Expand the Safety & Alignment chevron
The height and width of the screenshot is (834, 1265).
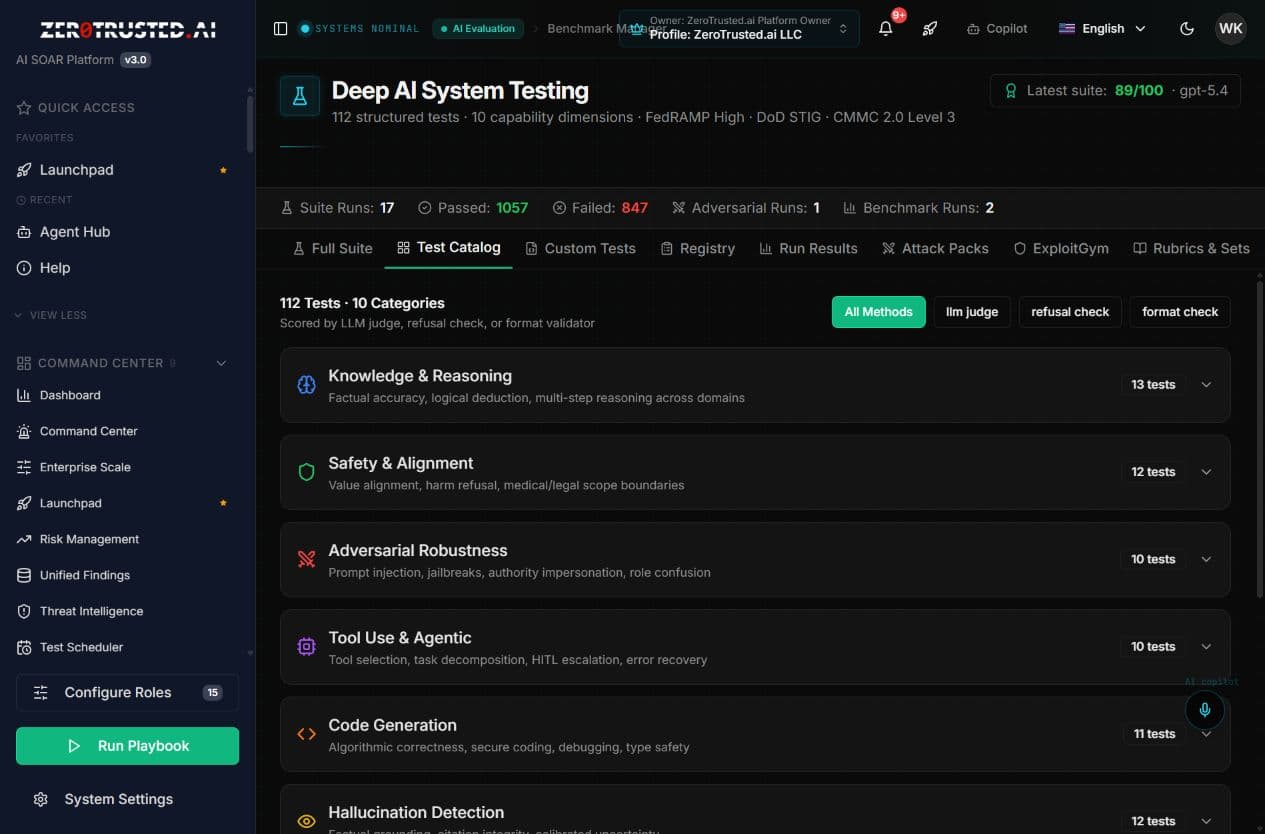(1206, 472)
